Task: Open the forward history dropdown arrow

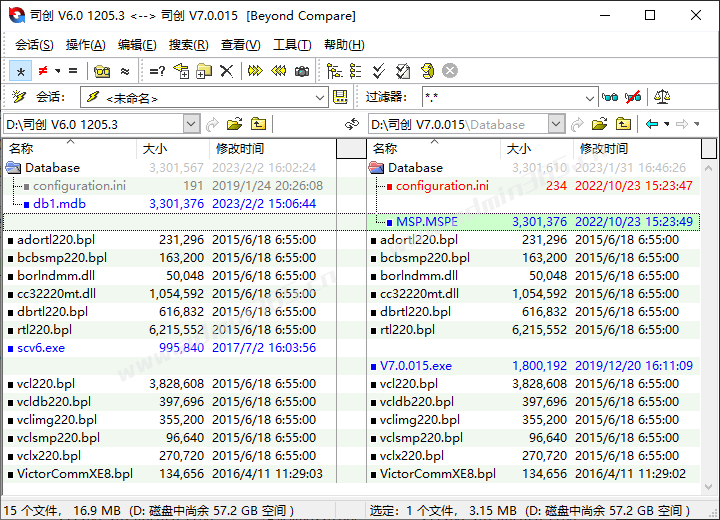Action: coord(697,124)
